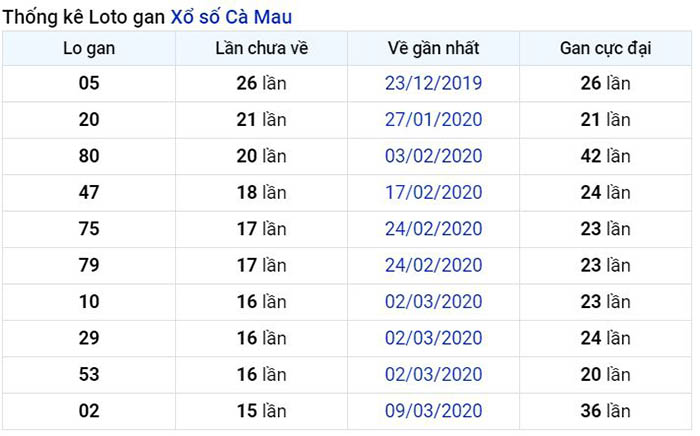Open the Xổ số Cà Mau link

point(231,17)
